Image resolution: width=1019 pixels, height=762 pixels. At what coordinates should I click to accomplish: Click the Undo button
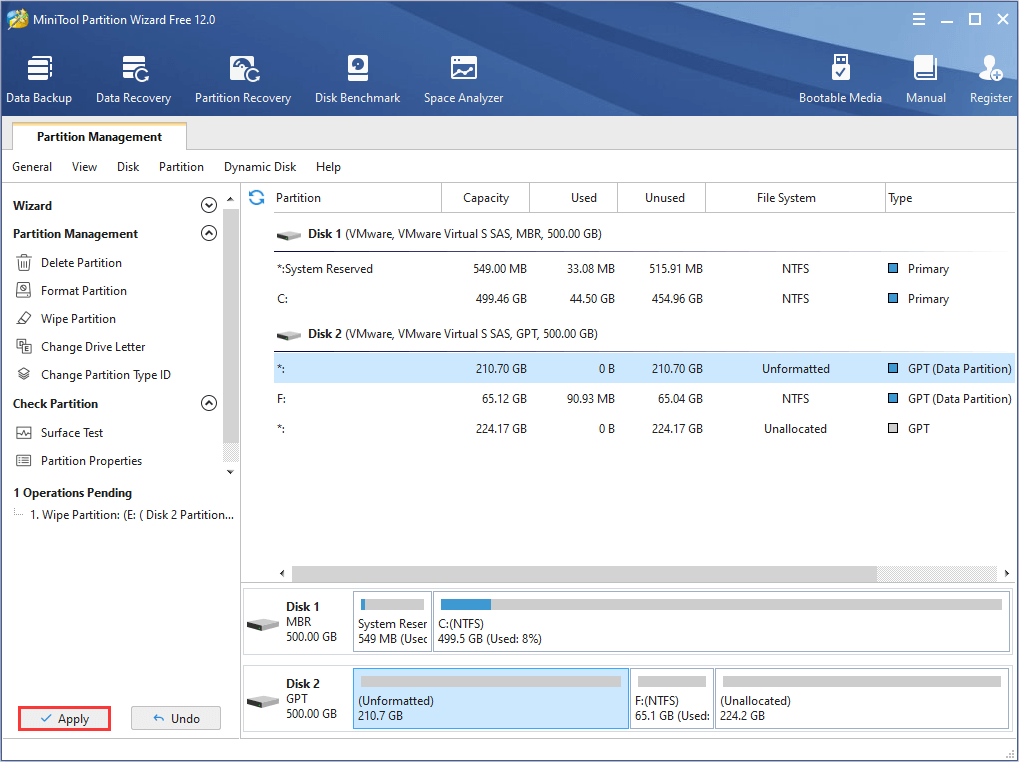(176, 718)
